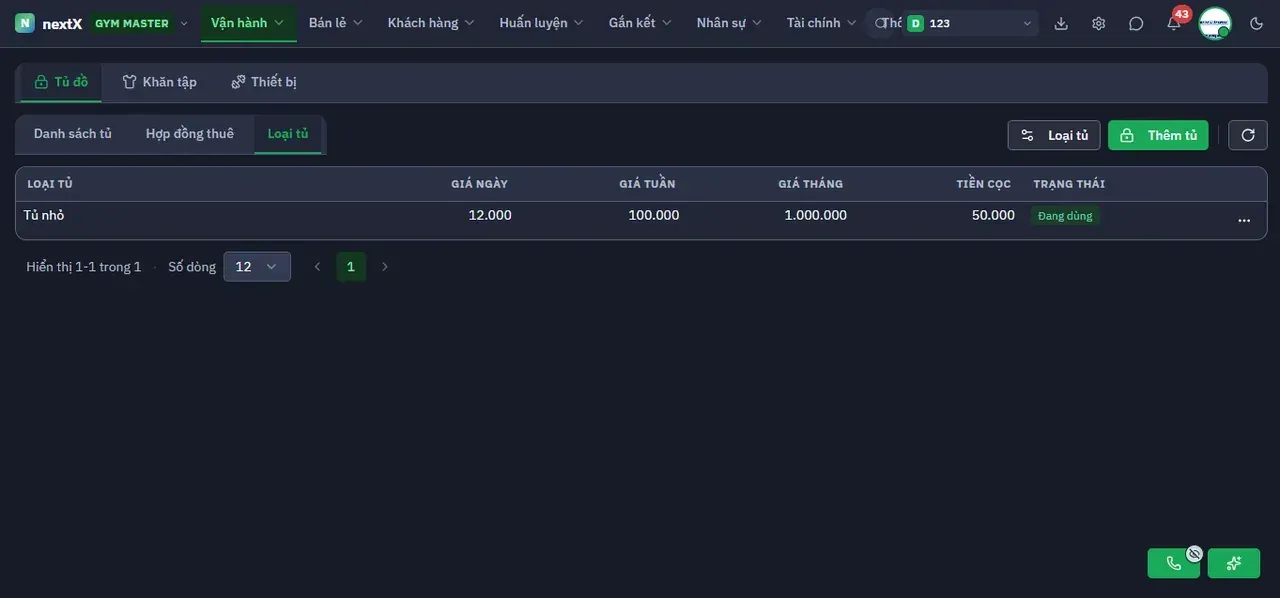
Task: Hide the phone widget via the crossed-eye icon
Action: pyautogui.click(x=1194, y=553)
